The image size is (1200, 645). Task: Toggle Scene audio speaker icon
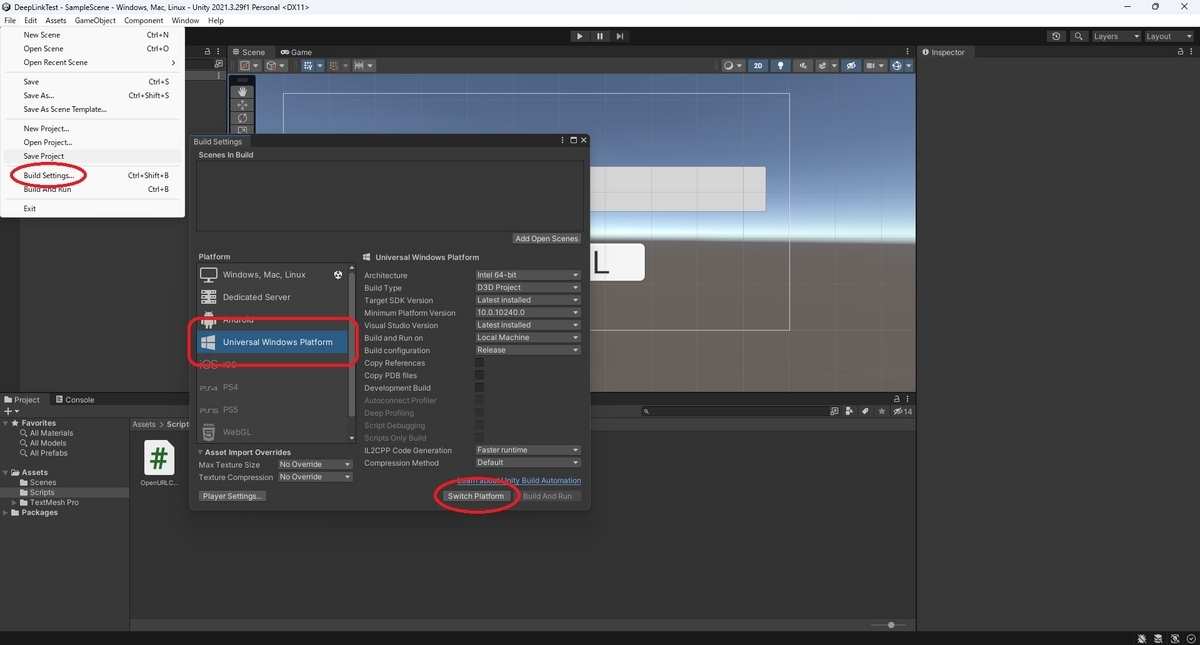(x=804, y=66)
